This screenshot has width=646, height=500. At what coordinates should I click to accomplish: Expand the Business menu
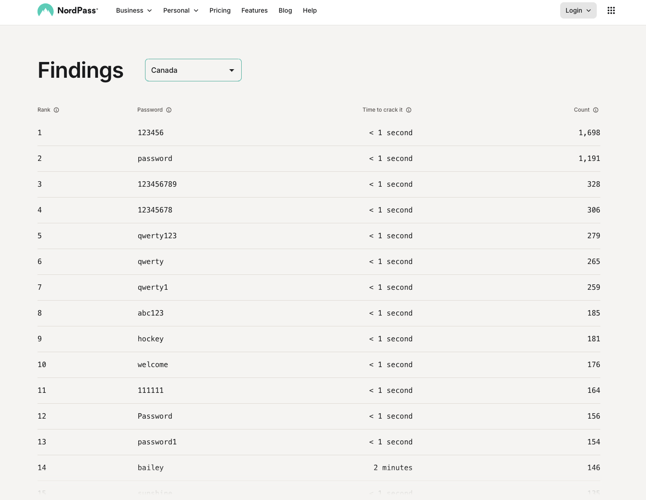134,10
